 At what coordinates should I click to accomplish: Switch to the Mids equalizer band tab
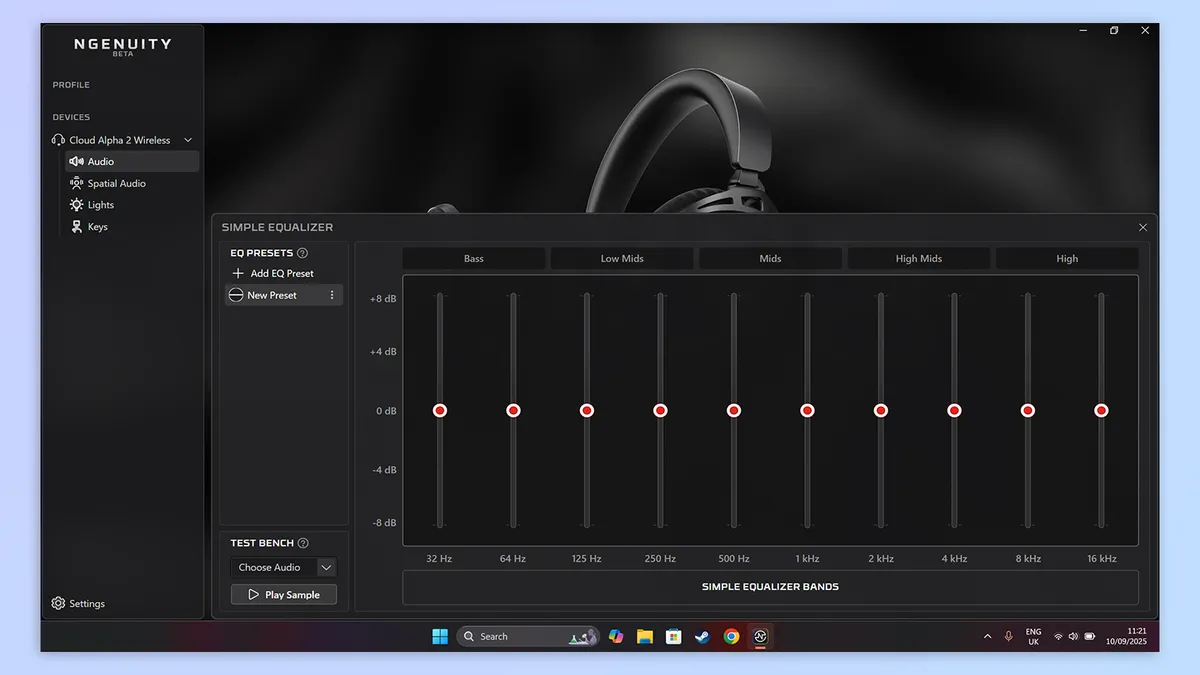770,258
